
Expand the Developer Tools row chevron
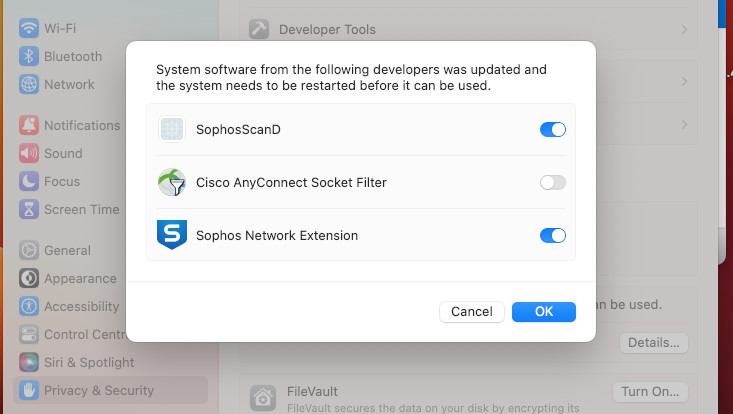[684, 29]
